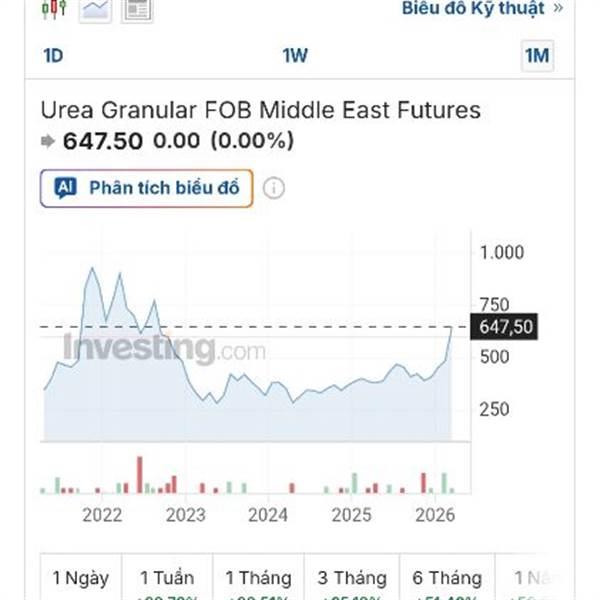Viewport: 600px width, 600px height.
Task: Click the gray arrow beside 647.50 price
Action: [48, 141]
